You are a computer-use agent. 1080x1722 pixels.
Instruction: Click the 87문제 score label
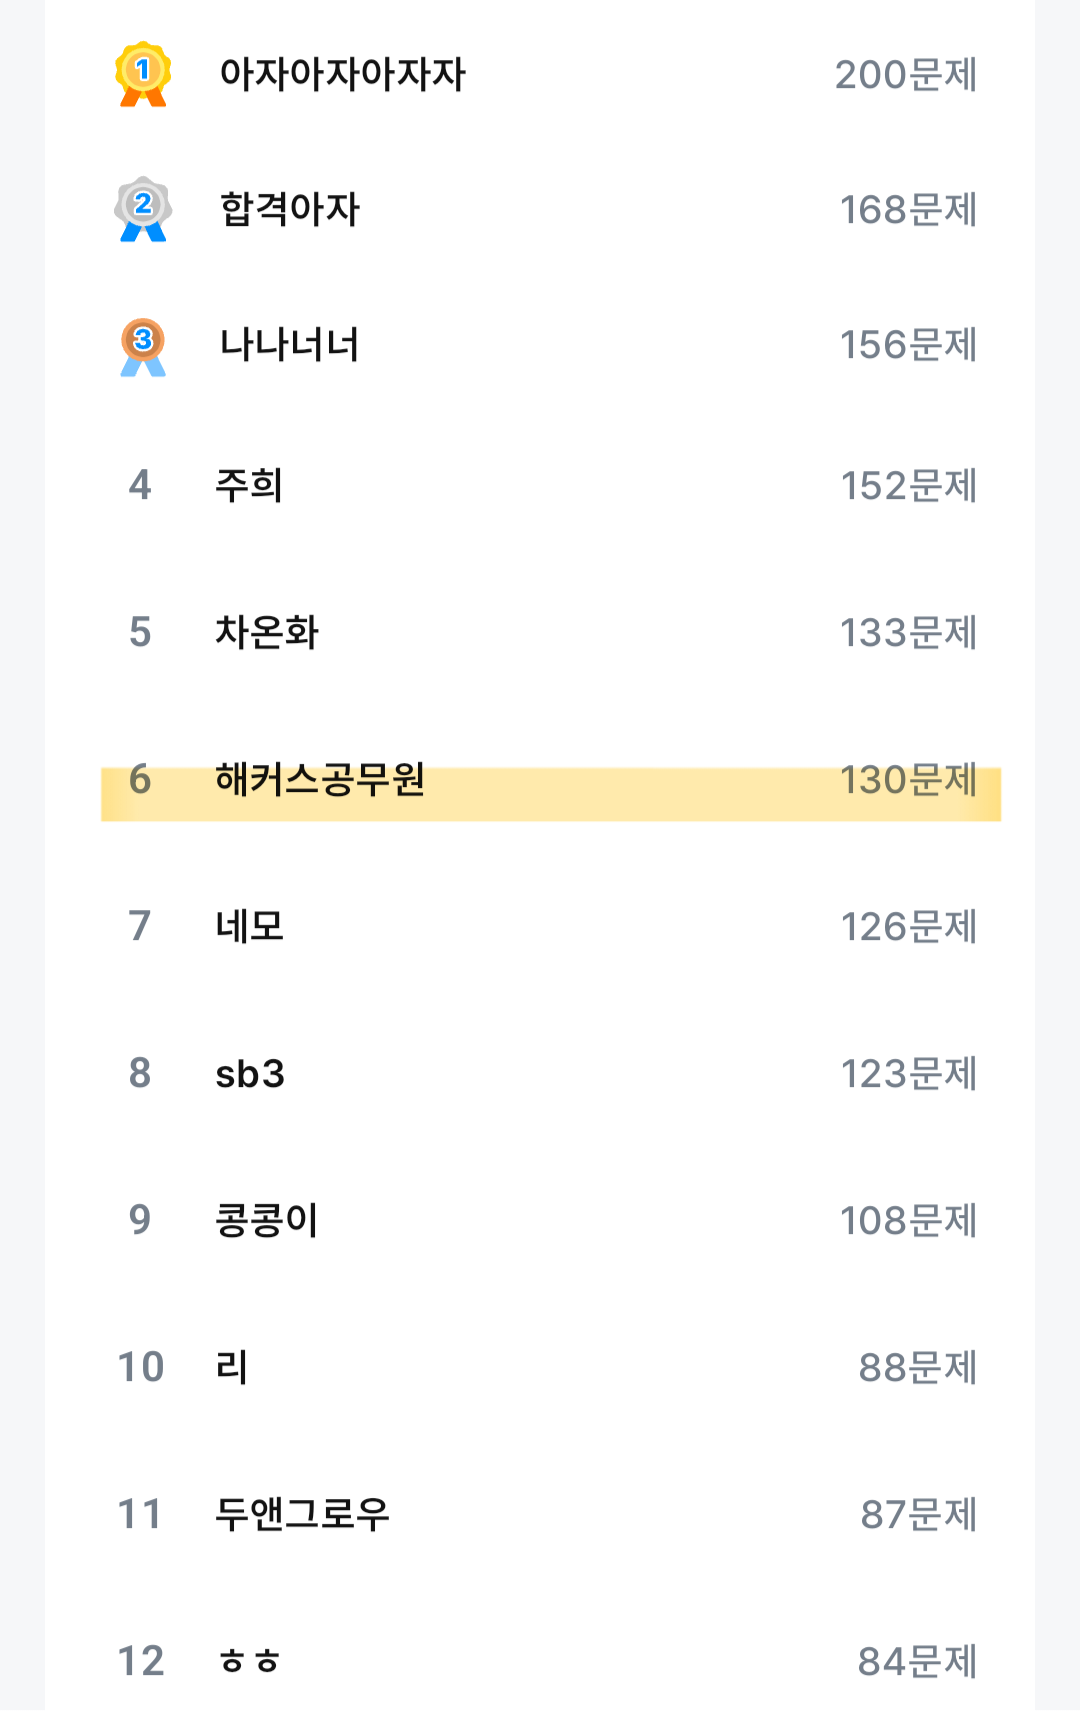coord(918,1515)
